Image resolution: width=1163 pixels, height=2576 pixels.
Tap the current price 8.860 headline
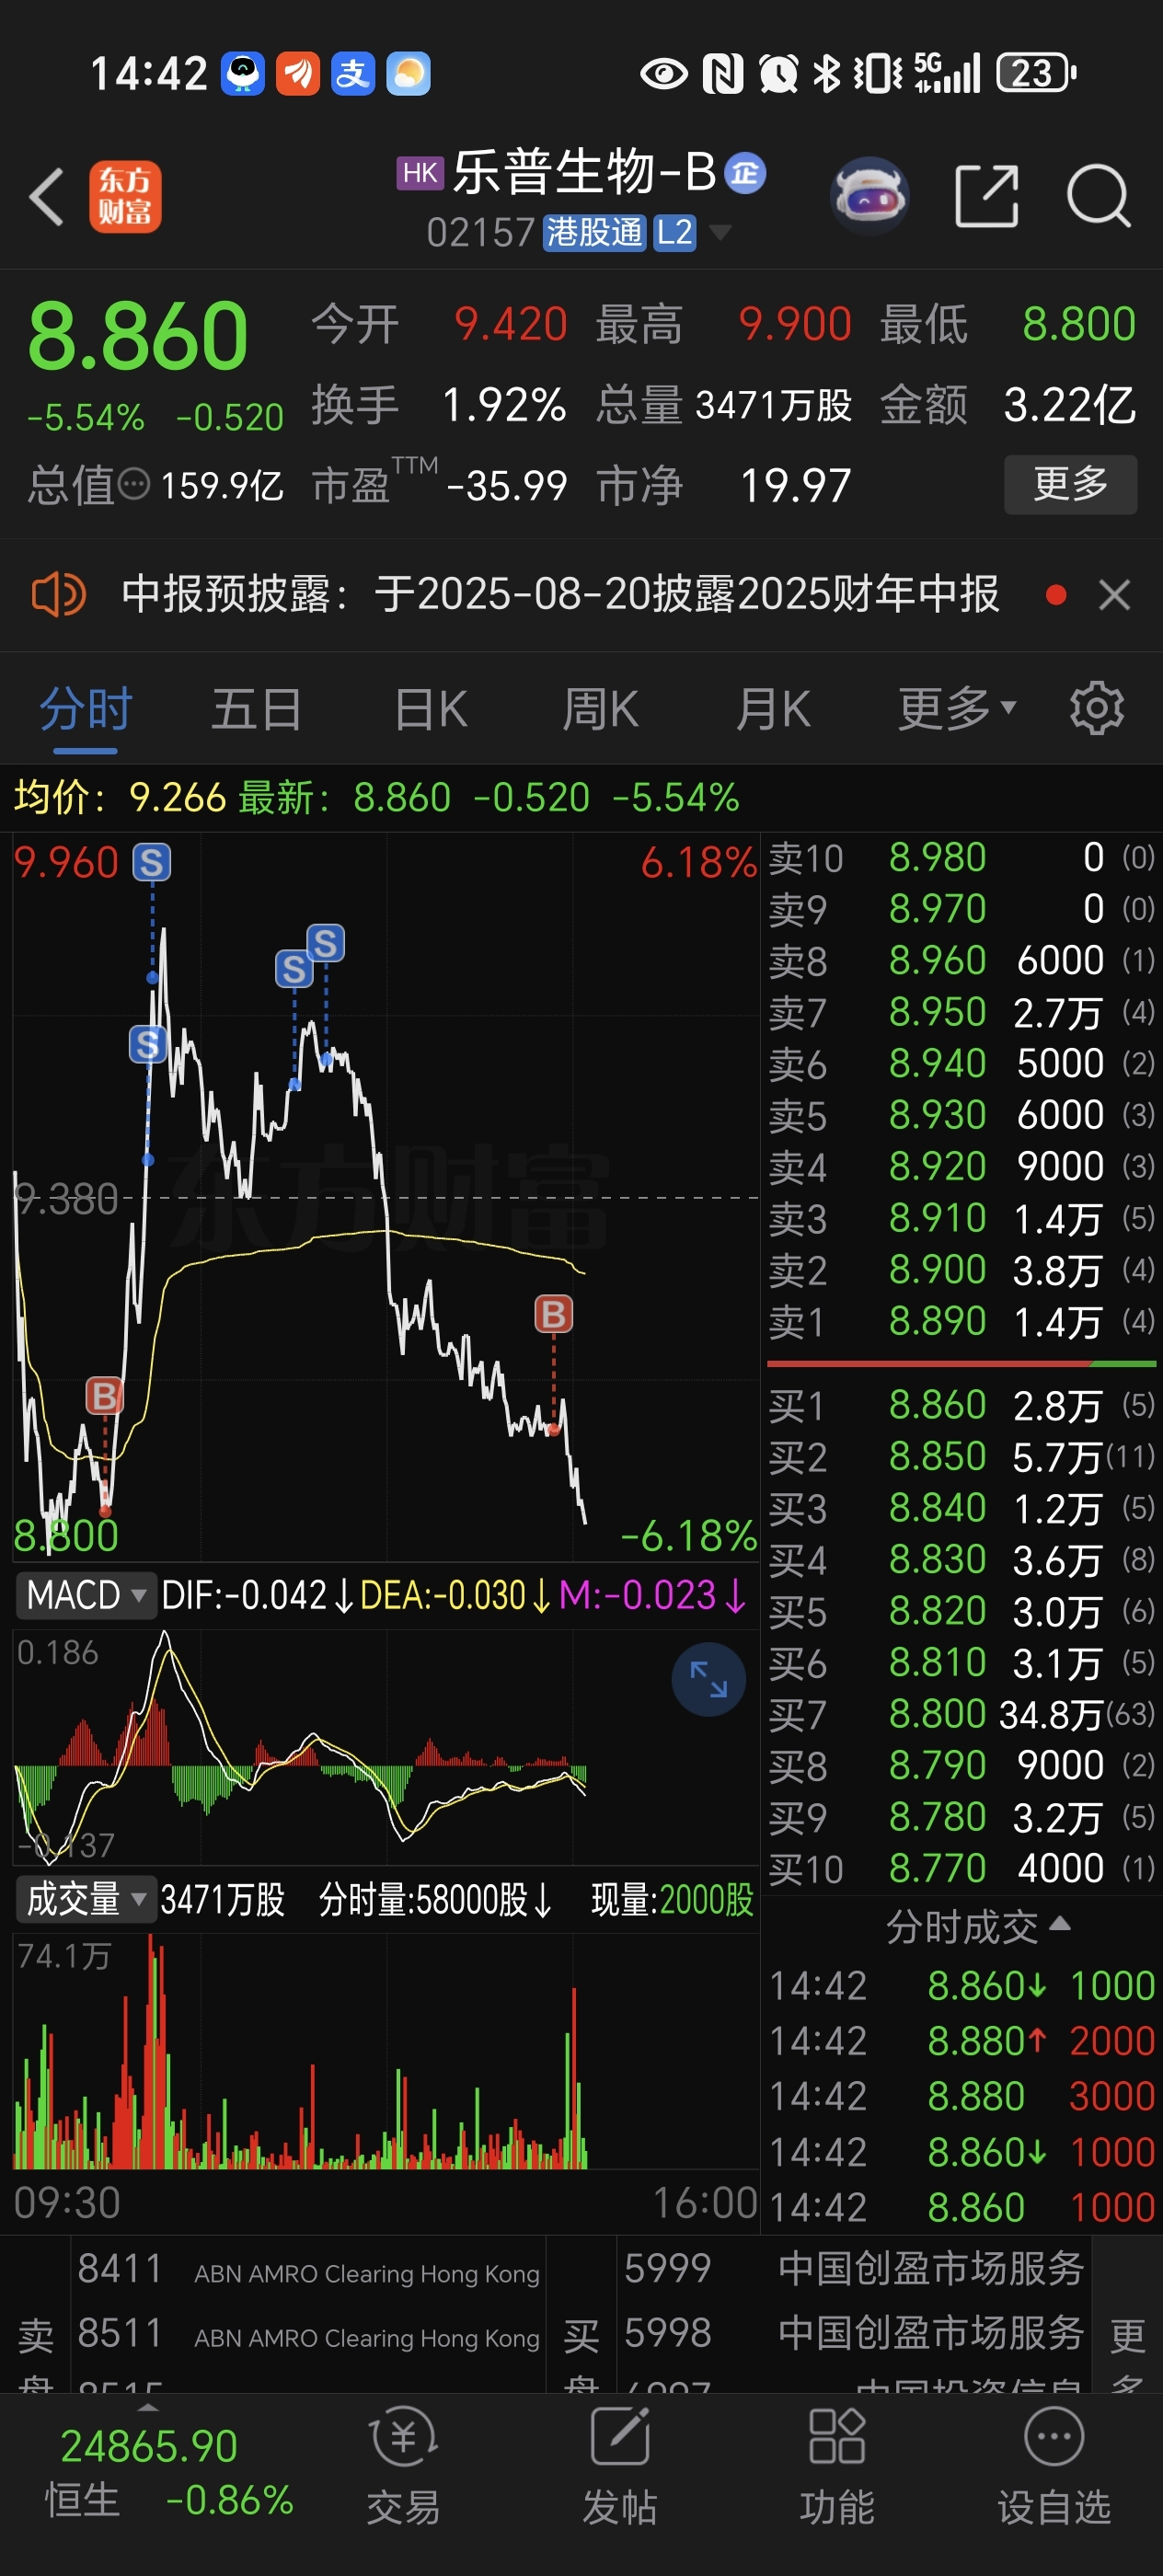click(138, 335)
